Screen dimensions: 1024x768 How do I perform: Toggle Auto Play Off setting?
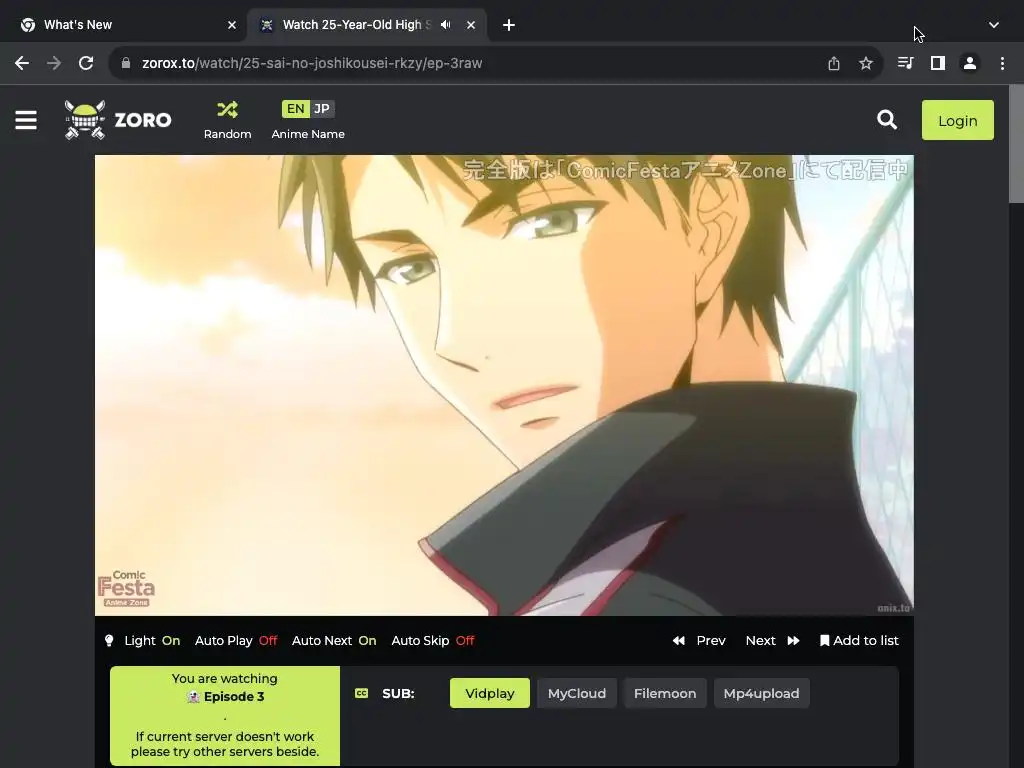pyautogui.click(x=236, y=641)
